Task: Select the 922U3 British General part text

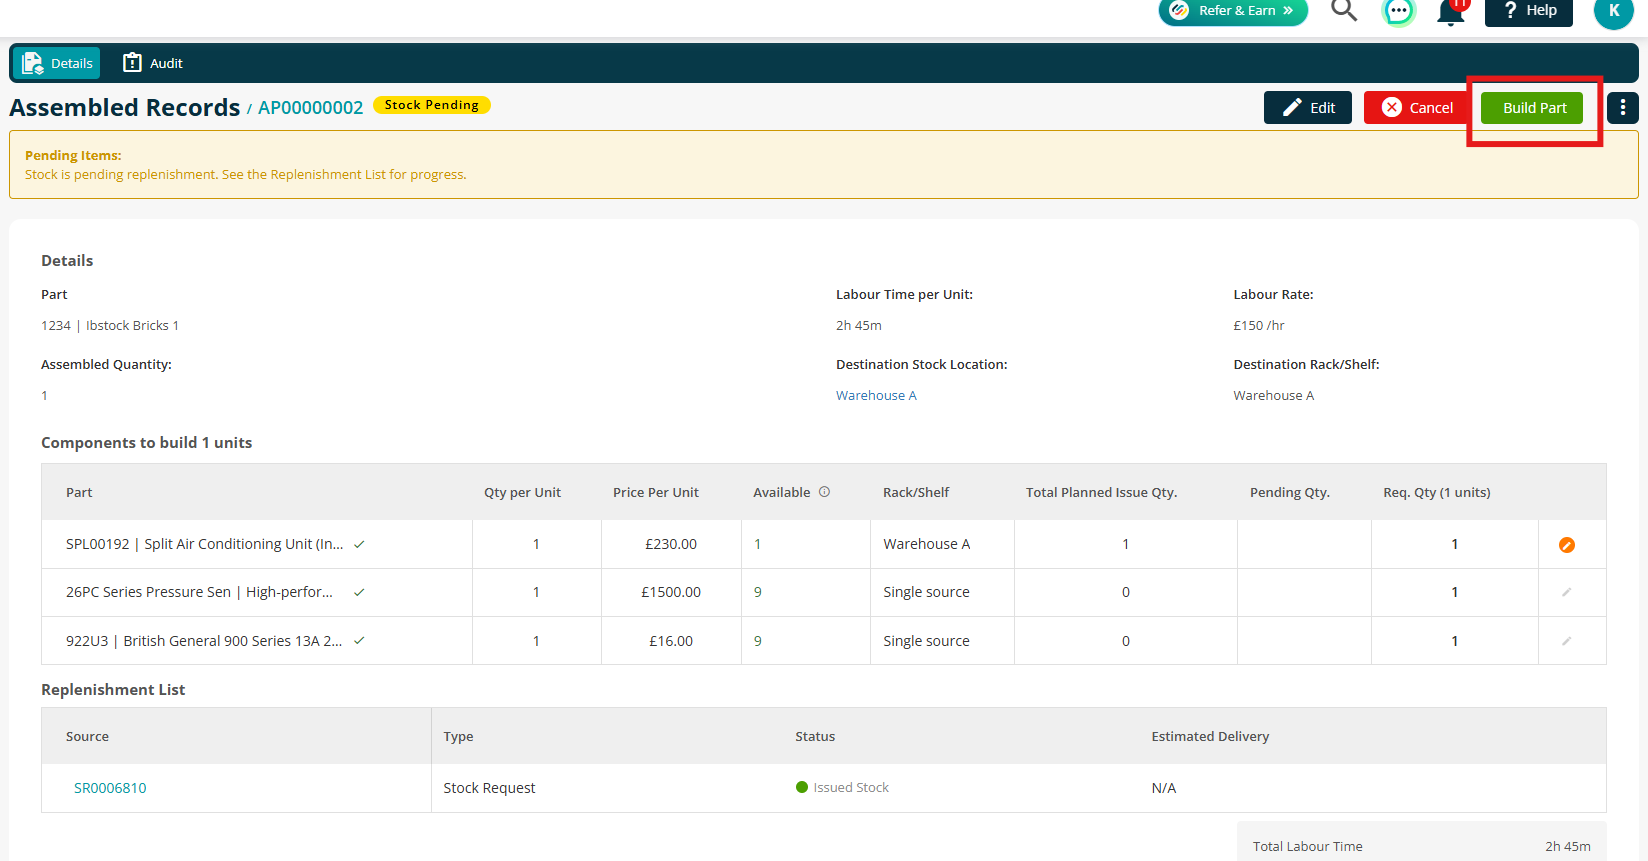Action: point(204,641)
